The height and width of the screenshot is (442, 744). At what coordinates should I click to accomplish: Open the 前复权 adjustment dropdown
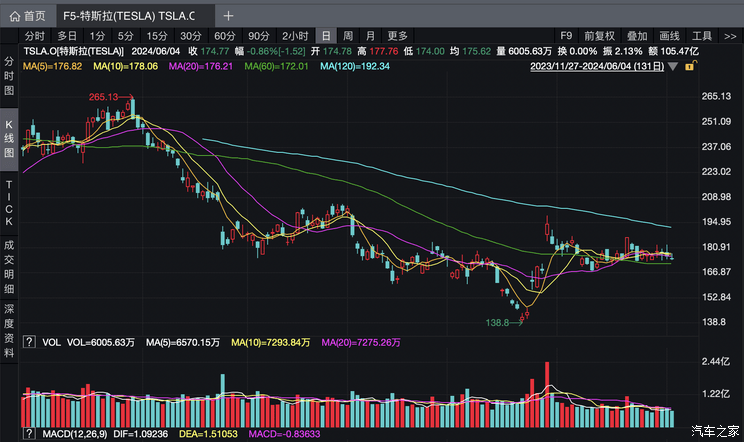(x=599, y=36)
